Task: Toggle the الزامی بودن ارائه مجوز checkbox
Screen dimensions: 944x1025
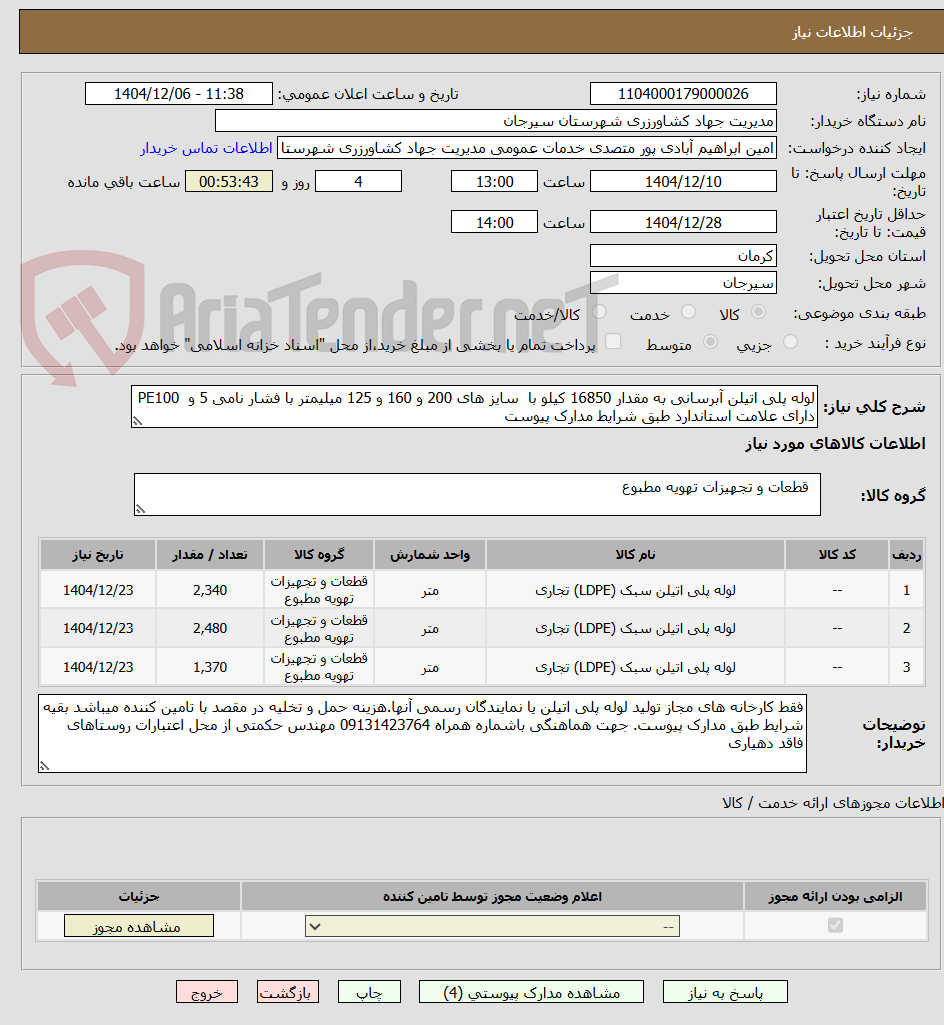Action: click(x=835, y=925)
